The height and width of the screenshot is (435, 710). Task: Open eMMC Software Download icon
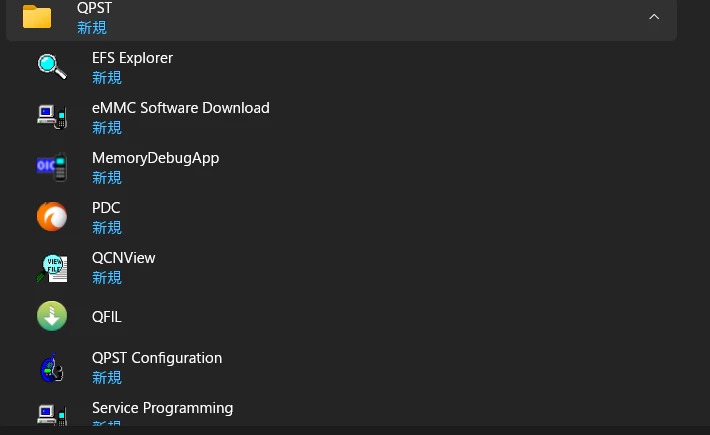pos(52,117)
